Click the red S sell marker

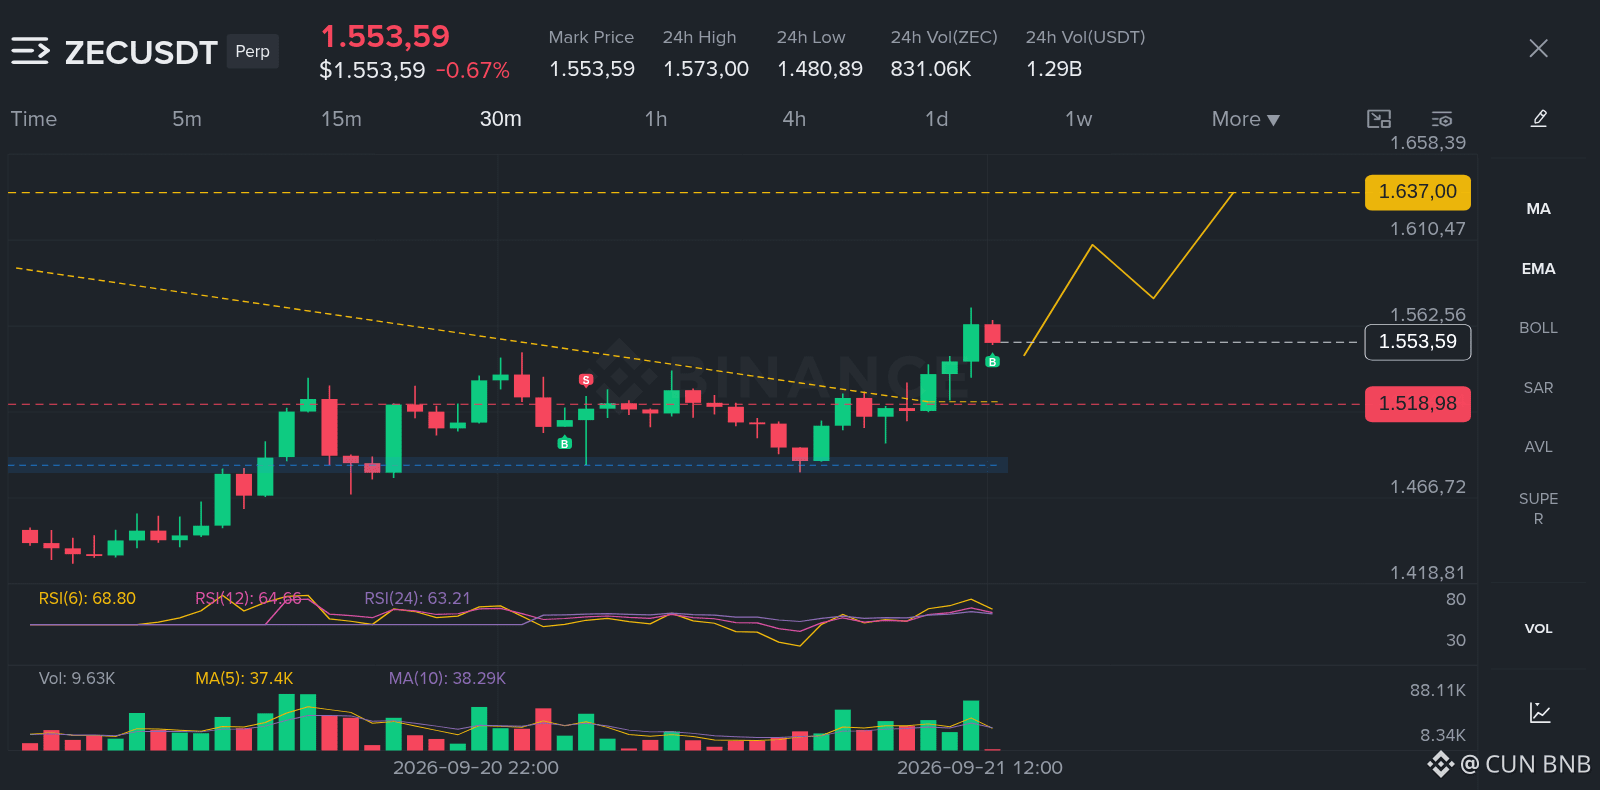coord(586,380)
